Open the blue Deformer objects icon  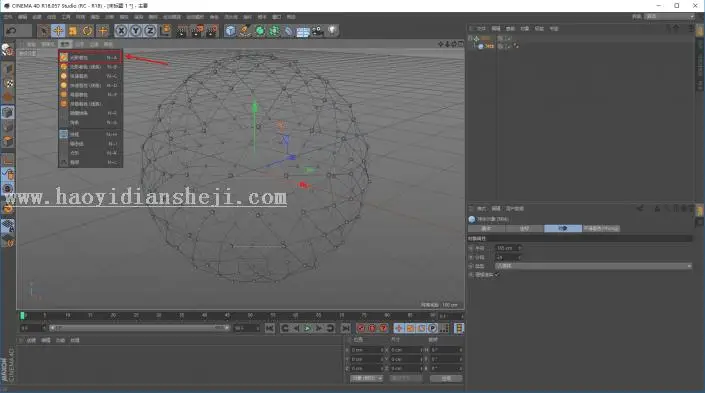click(x=289, y=31)
